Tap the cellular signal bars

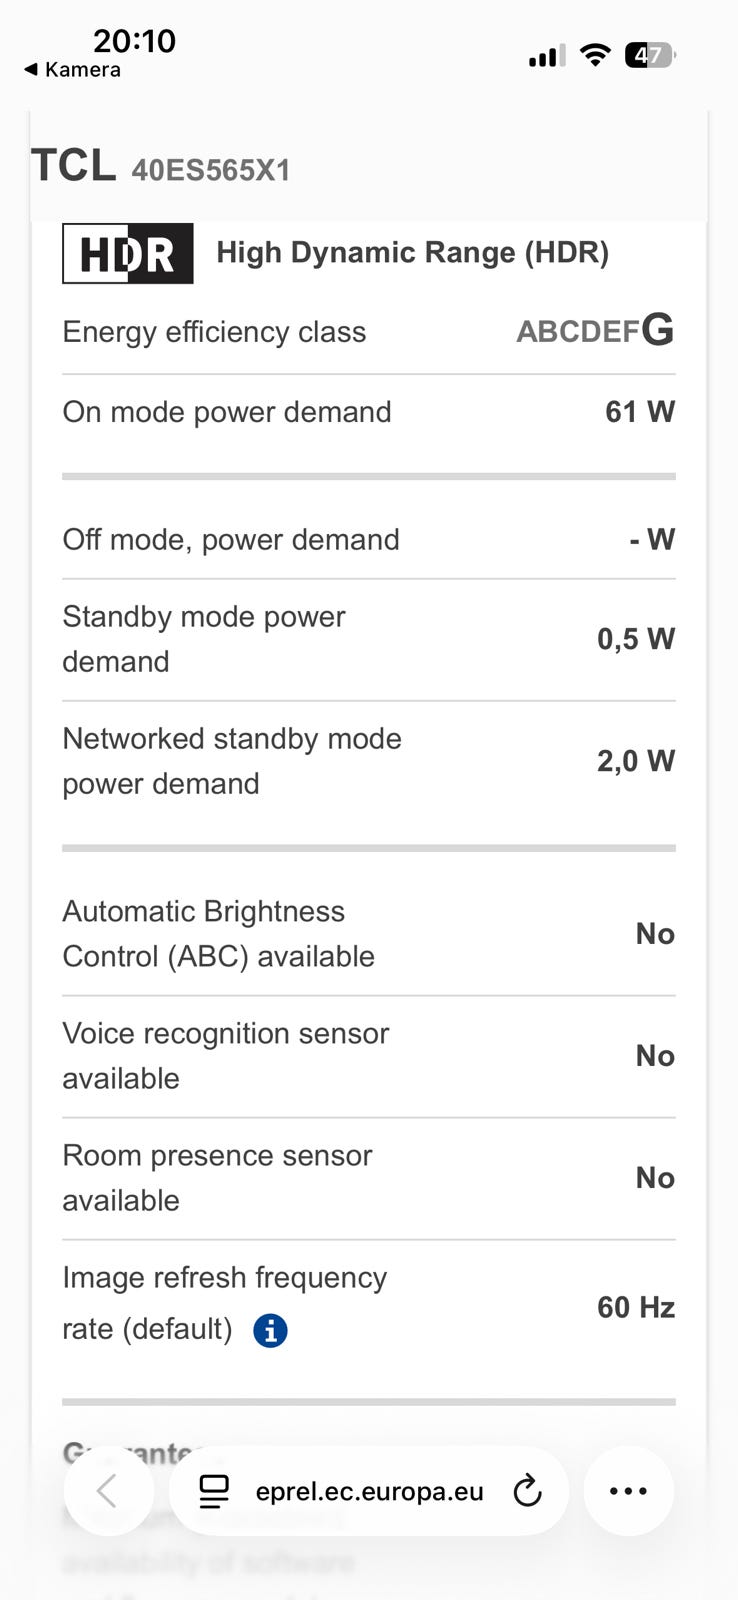(x=546, y=56)
